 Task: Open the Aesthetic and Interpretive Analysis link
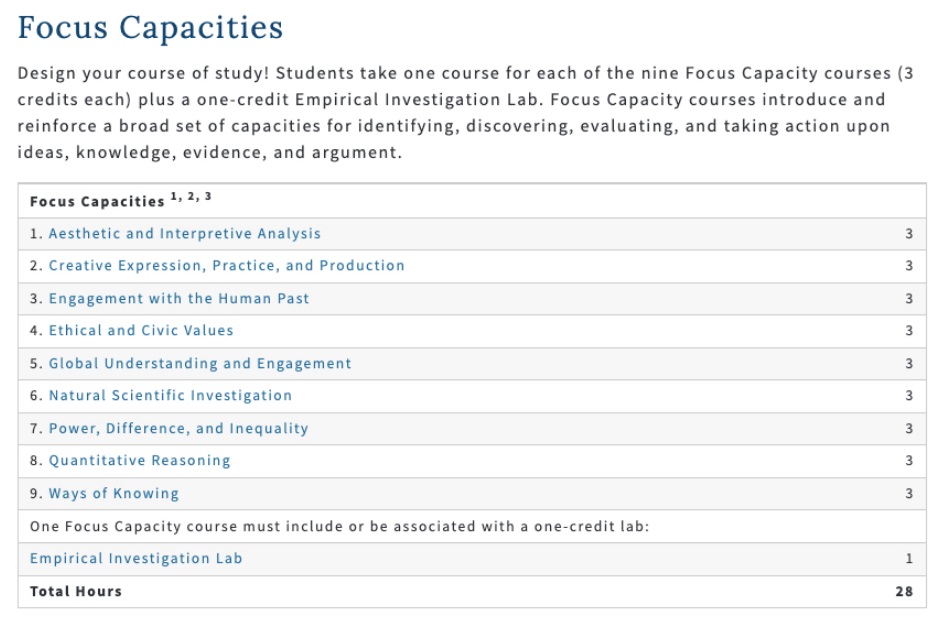(x=185, y=234)
